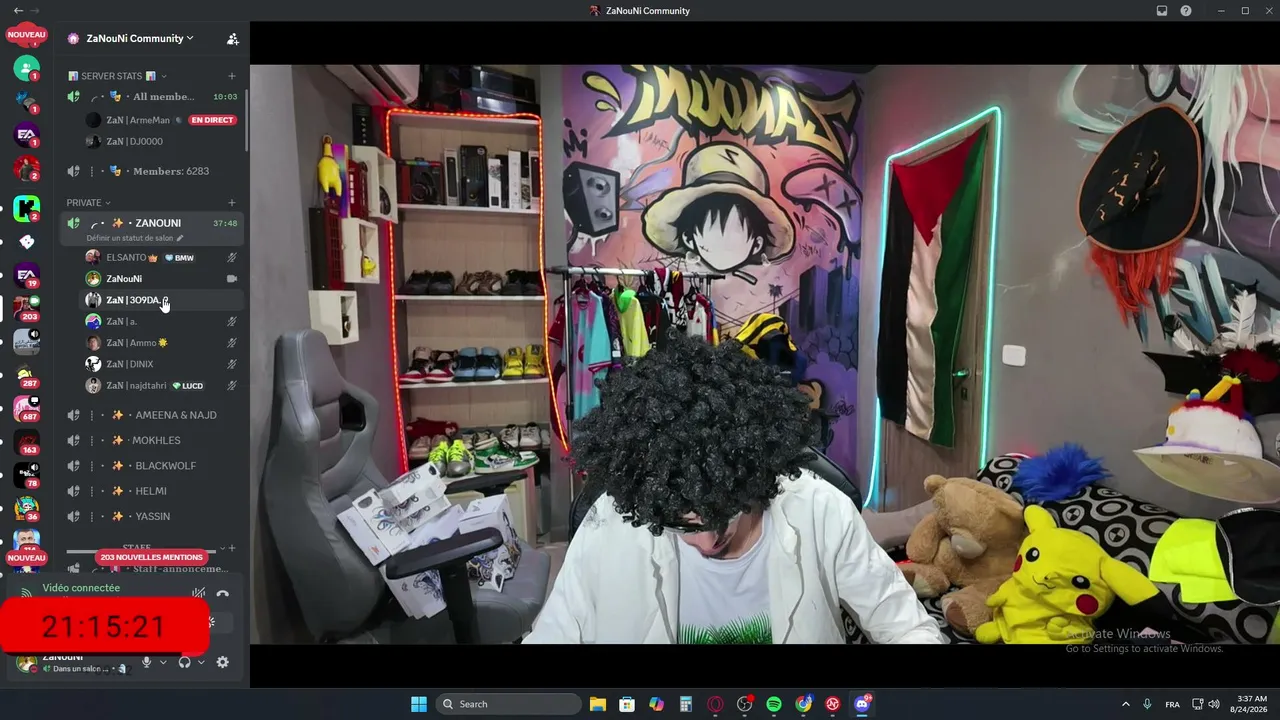Screen dimensions: 1280x720
Task: Click the '203 NOUVELLES MENTIONS' button
Action: pyautogui.click(x=152, y=557)
